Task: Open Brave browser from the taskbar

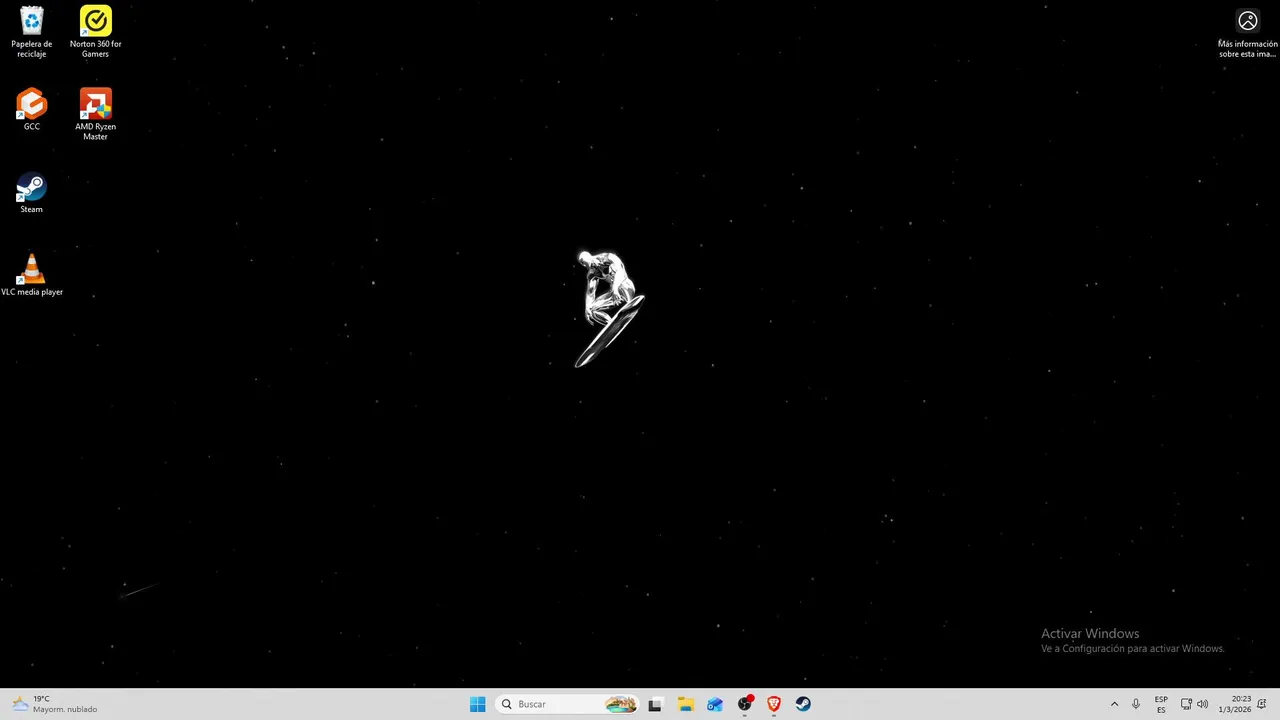Action: pos(773,704)
